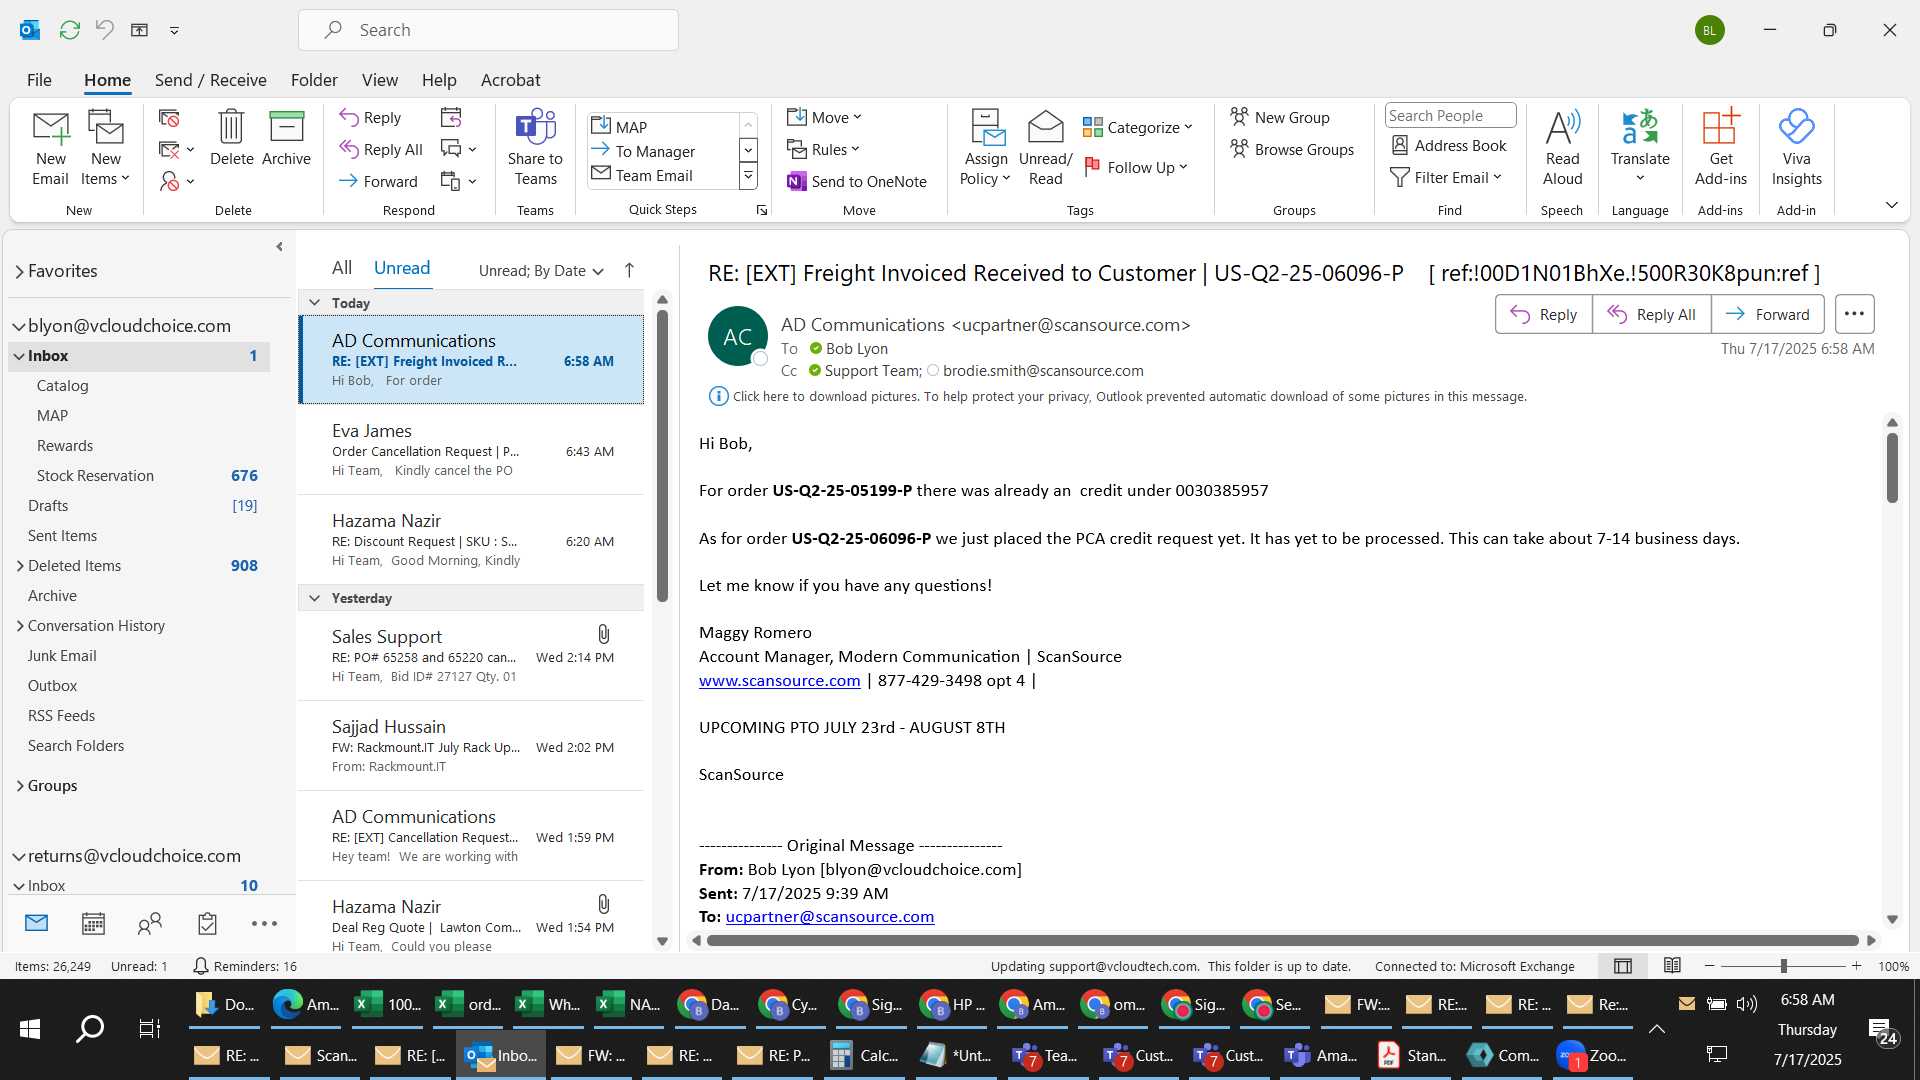Switch to Send / Receive tab
1920x1080 pixels.
[210, 80]
